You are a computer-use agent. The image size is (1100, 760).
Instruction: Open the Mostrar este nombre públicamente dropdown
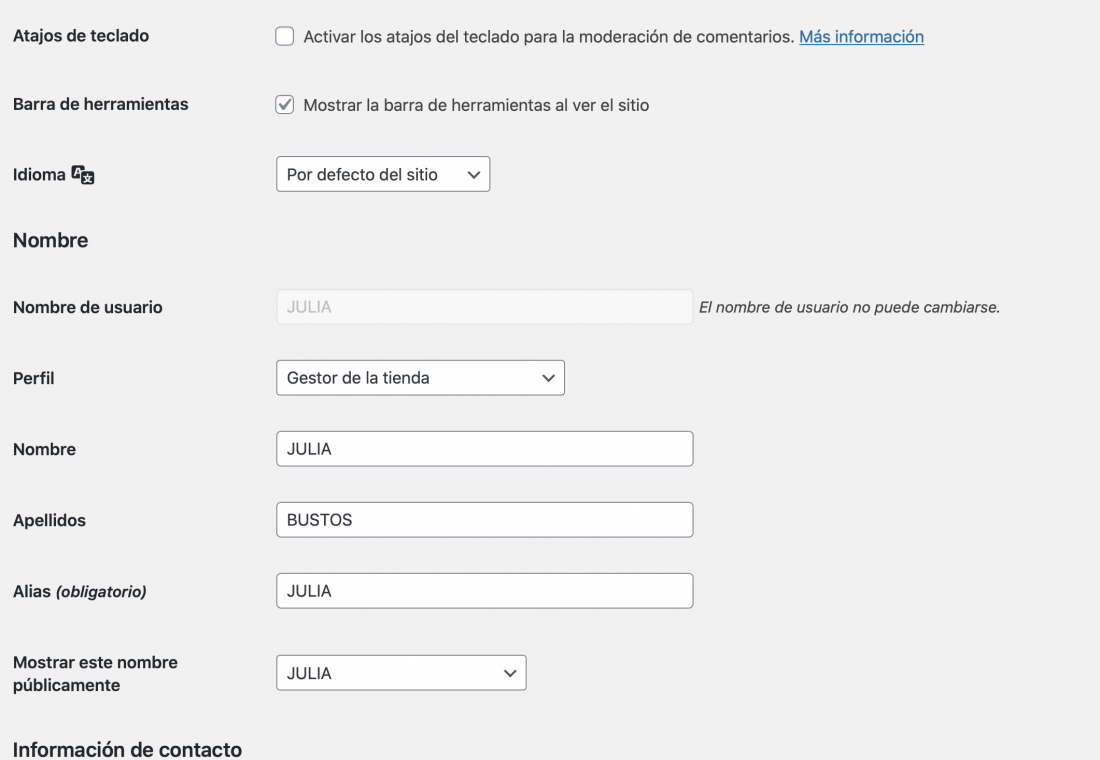[x=401, y=673]
